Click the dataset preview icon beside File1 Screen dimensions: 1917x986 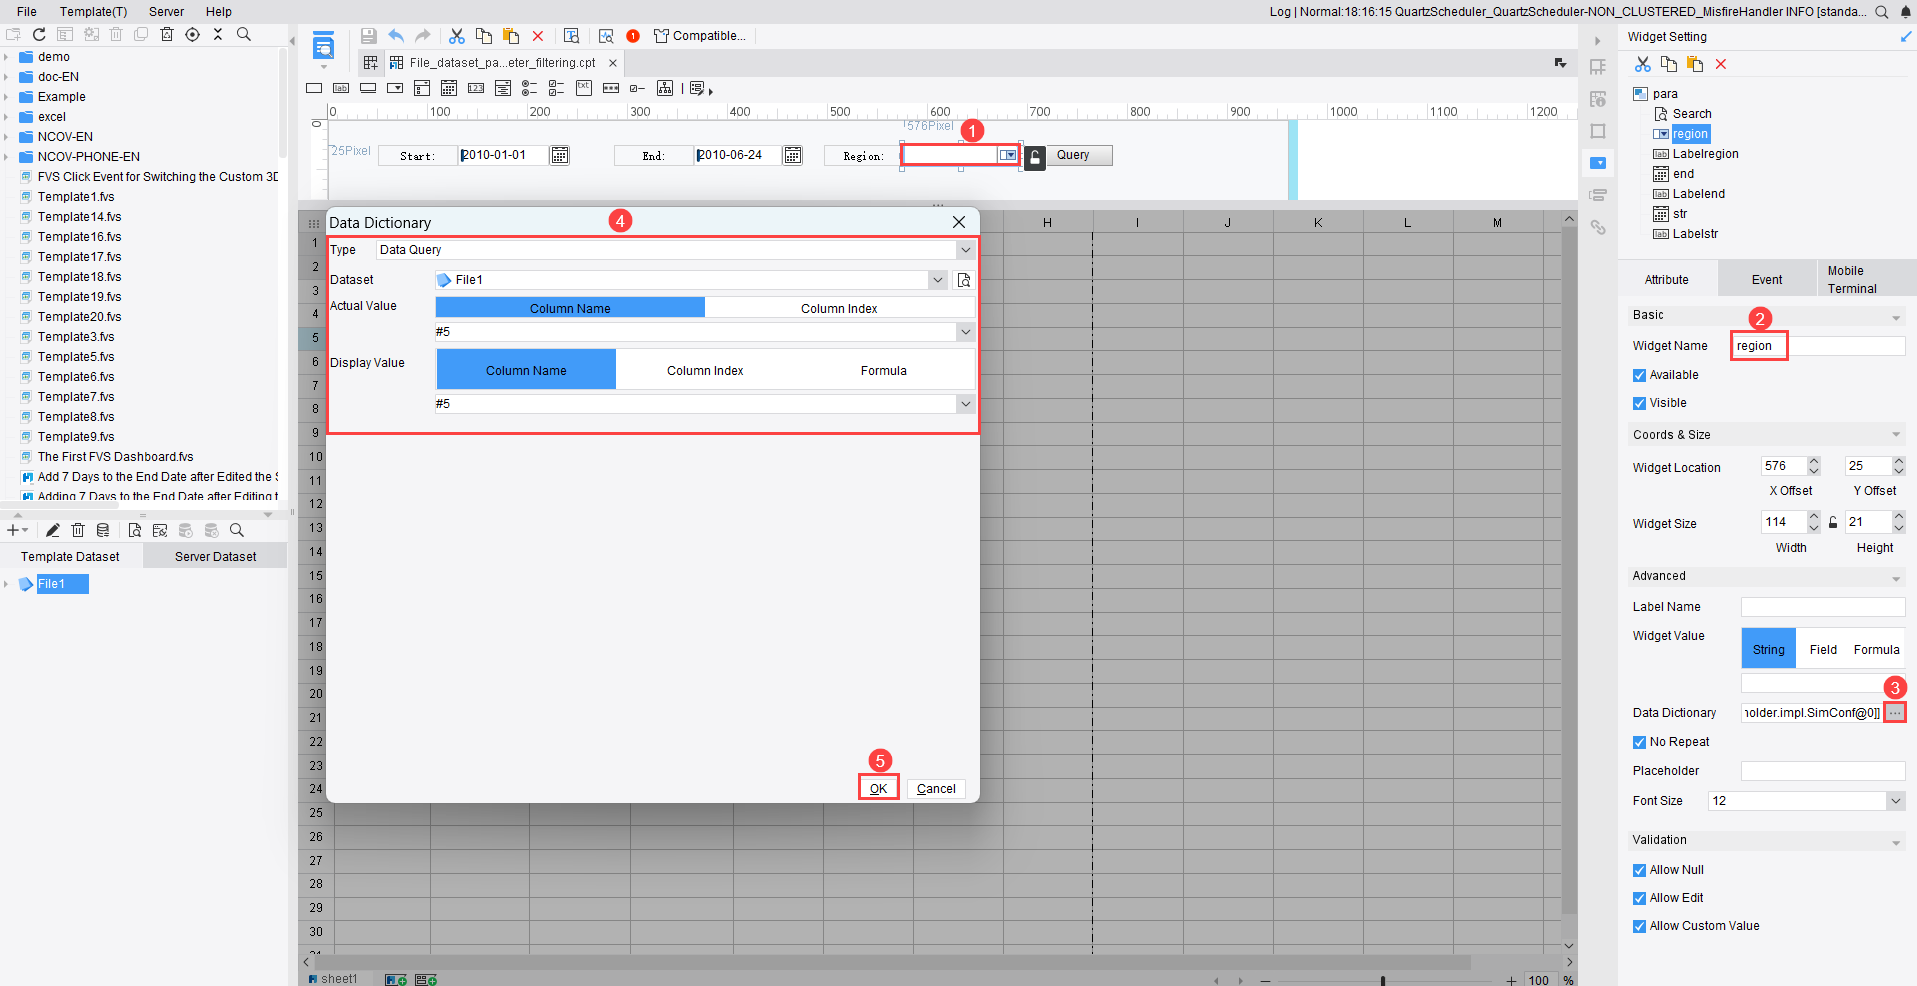(x=964, y=280)
